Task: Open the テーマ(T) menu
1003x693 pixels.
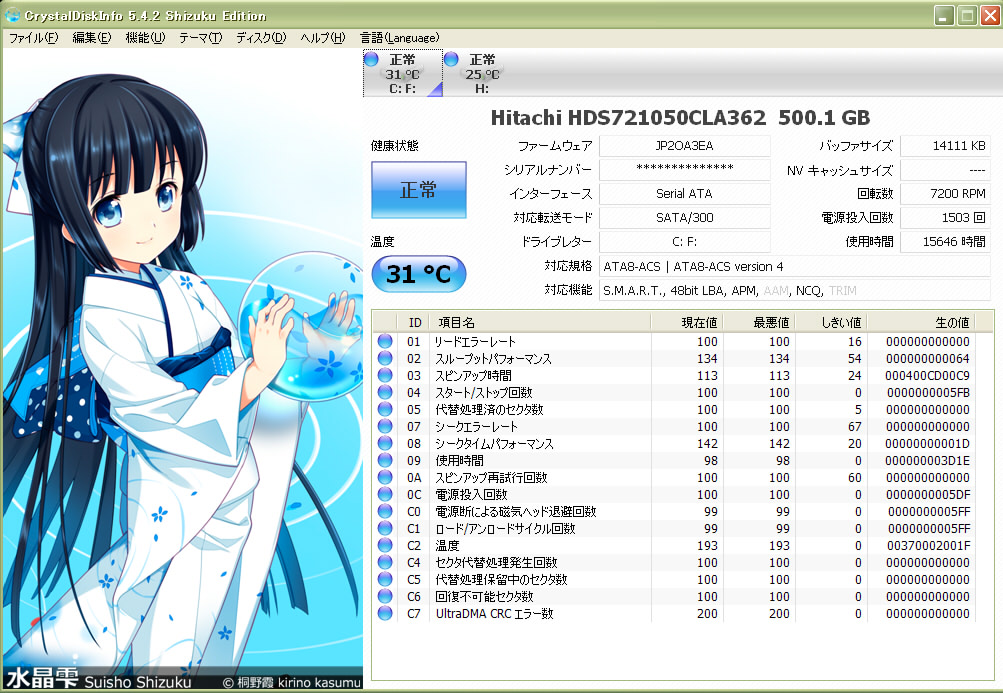Action: coord(200,38)
